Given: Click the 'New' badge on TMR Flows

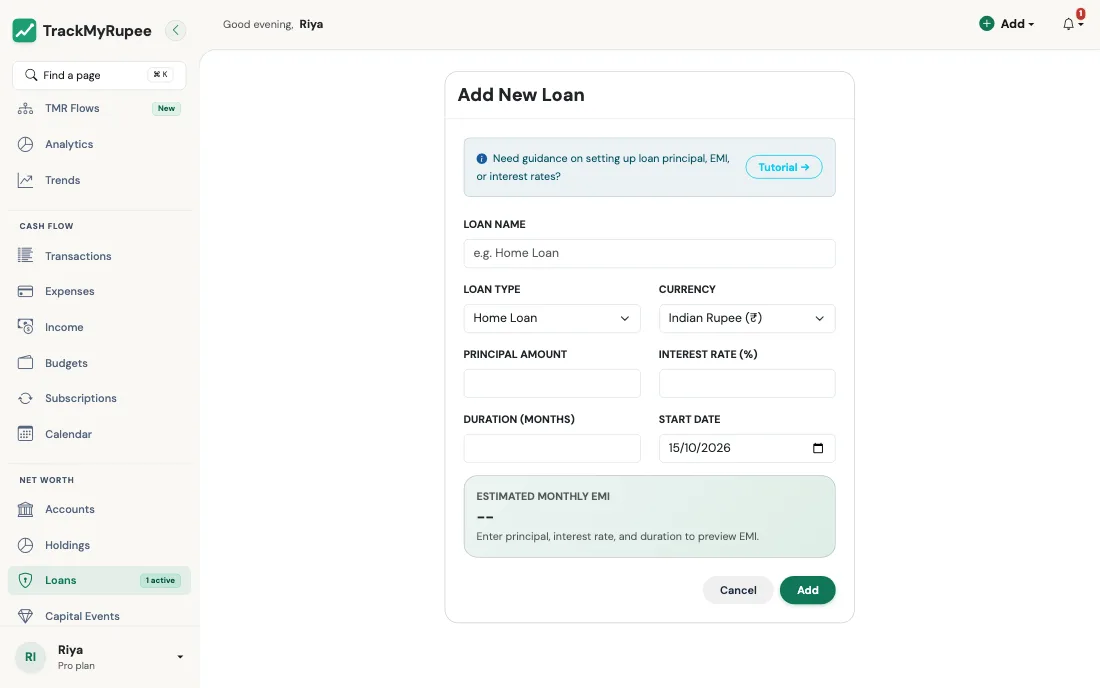Looking at the screenshot, I should coord(166,108).
